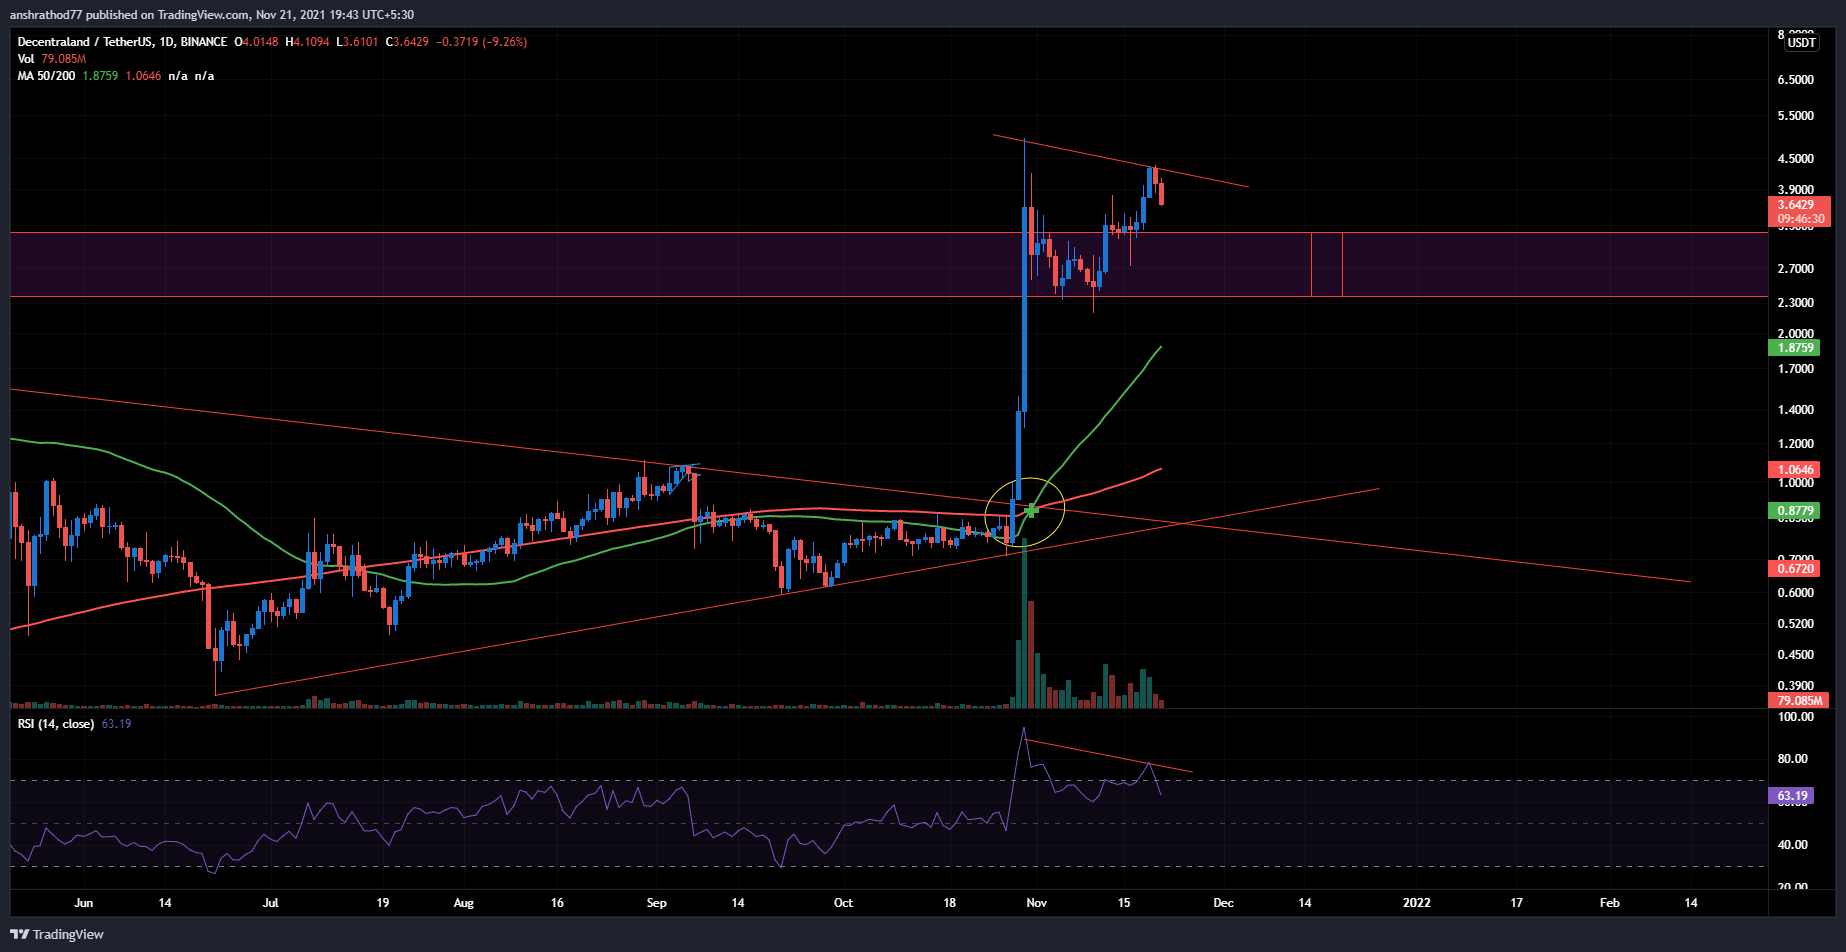Click the Nov date label on time axis

[1036, 903]
